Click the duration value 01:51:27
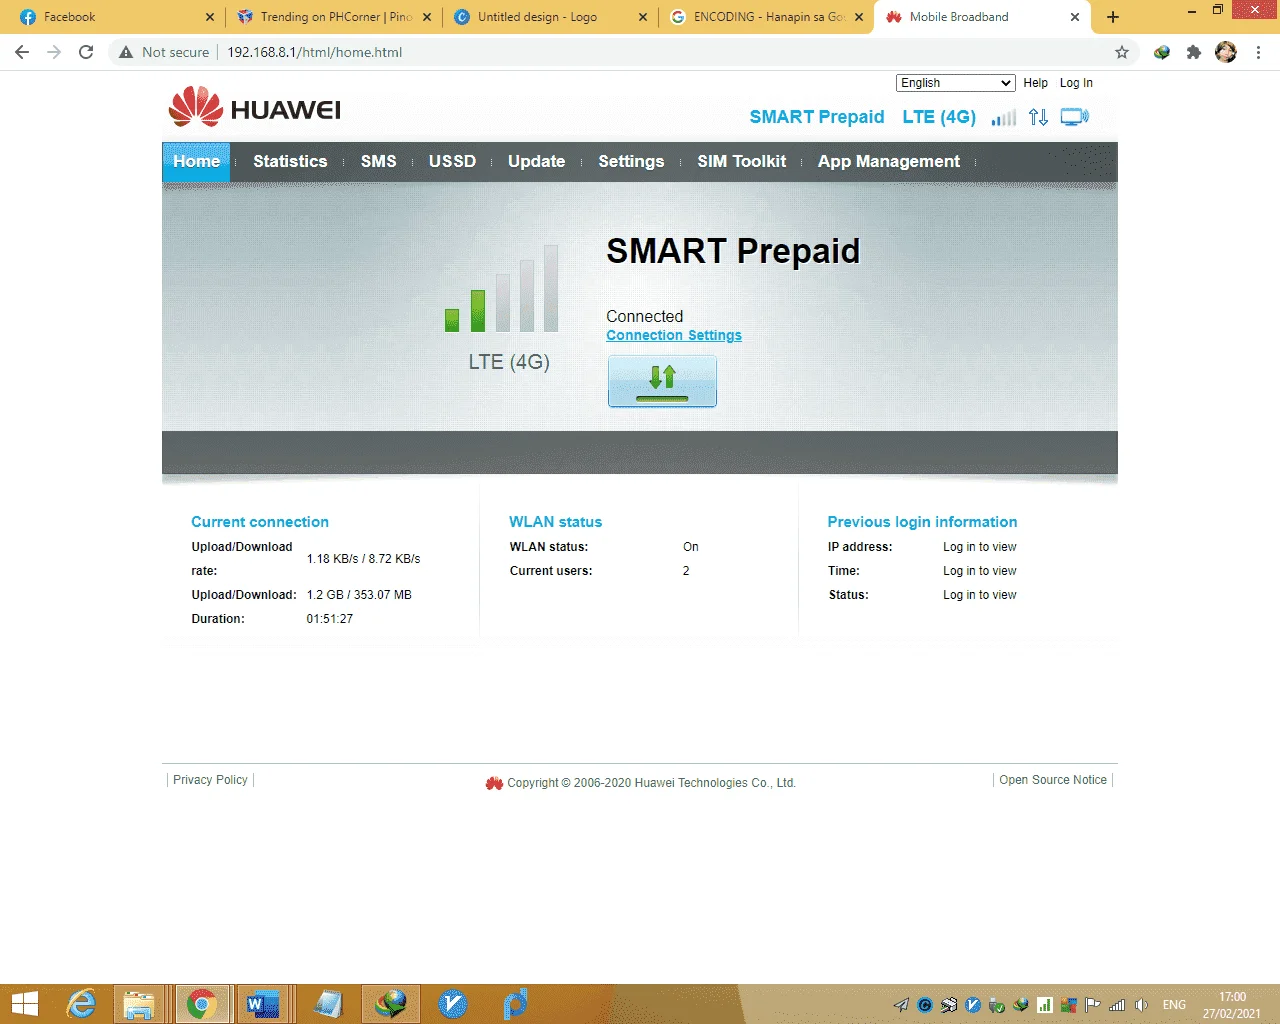This screenshot has height=1024, width=1280. (x=330, y=619)
